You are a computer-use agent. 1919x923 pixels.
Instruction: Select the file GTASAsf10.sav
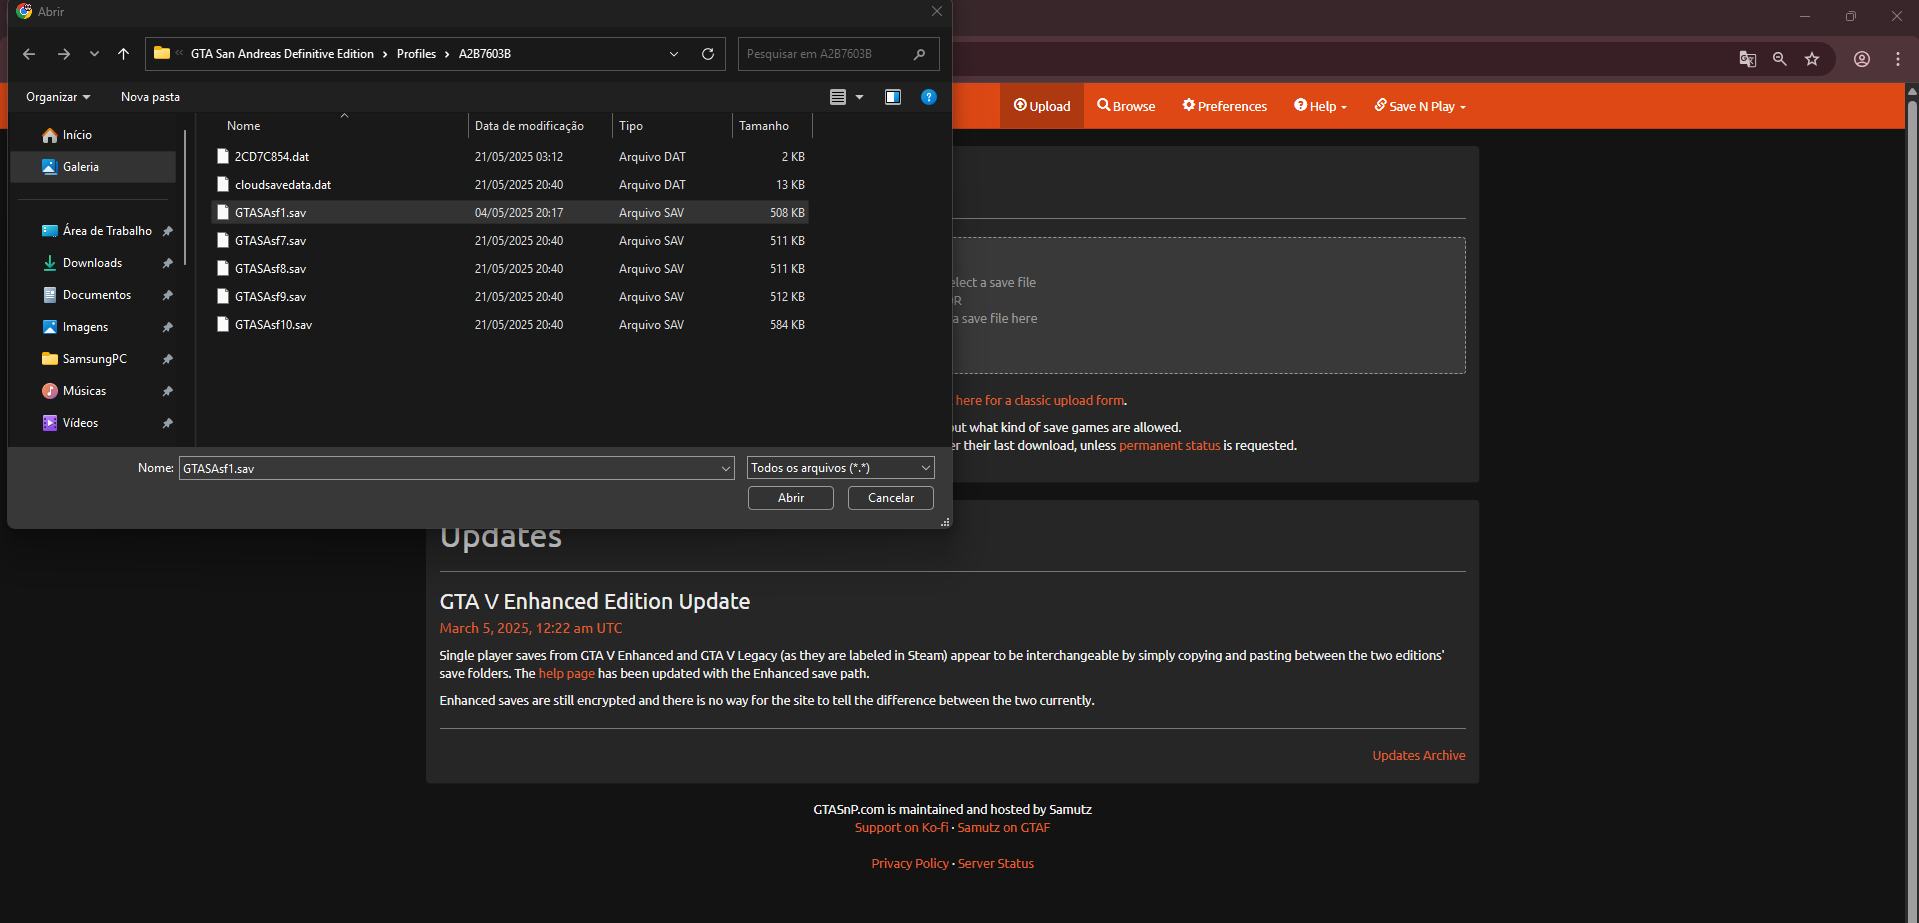(510, 325)
